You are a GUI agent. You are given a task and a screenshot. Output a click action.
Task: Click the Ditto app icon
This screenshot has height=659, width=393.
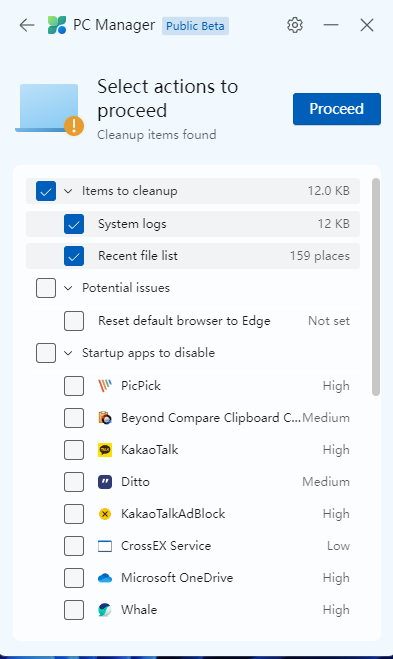pos(105,482)
